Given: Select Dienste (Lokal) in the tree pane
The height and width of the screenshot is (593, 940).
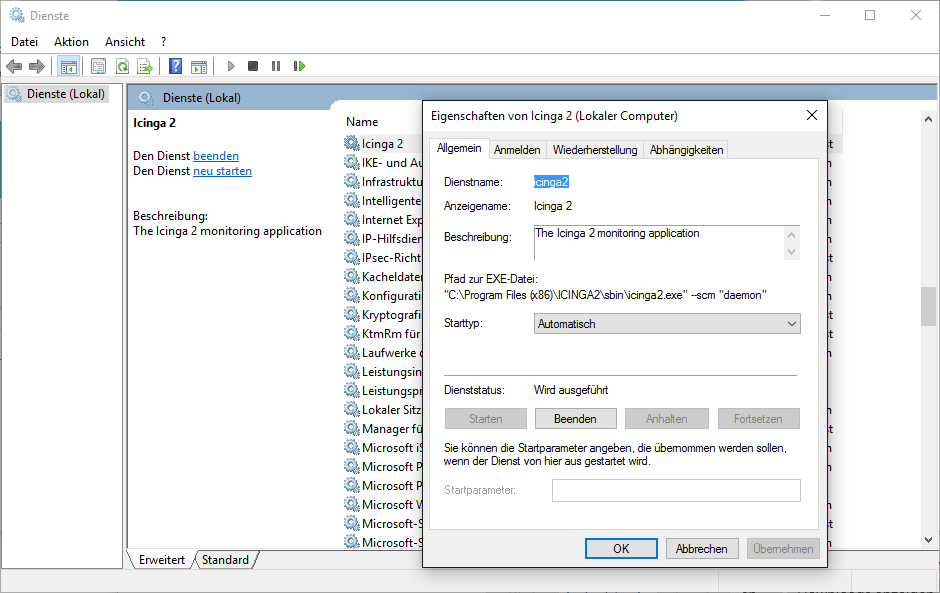Looking at the screenshot, I should pos(56,94).
